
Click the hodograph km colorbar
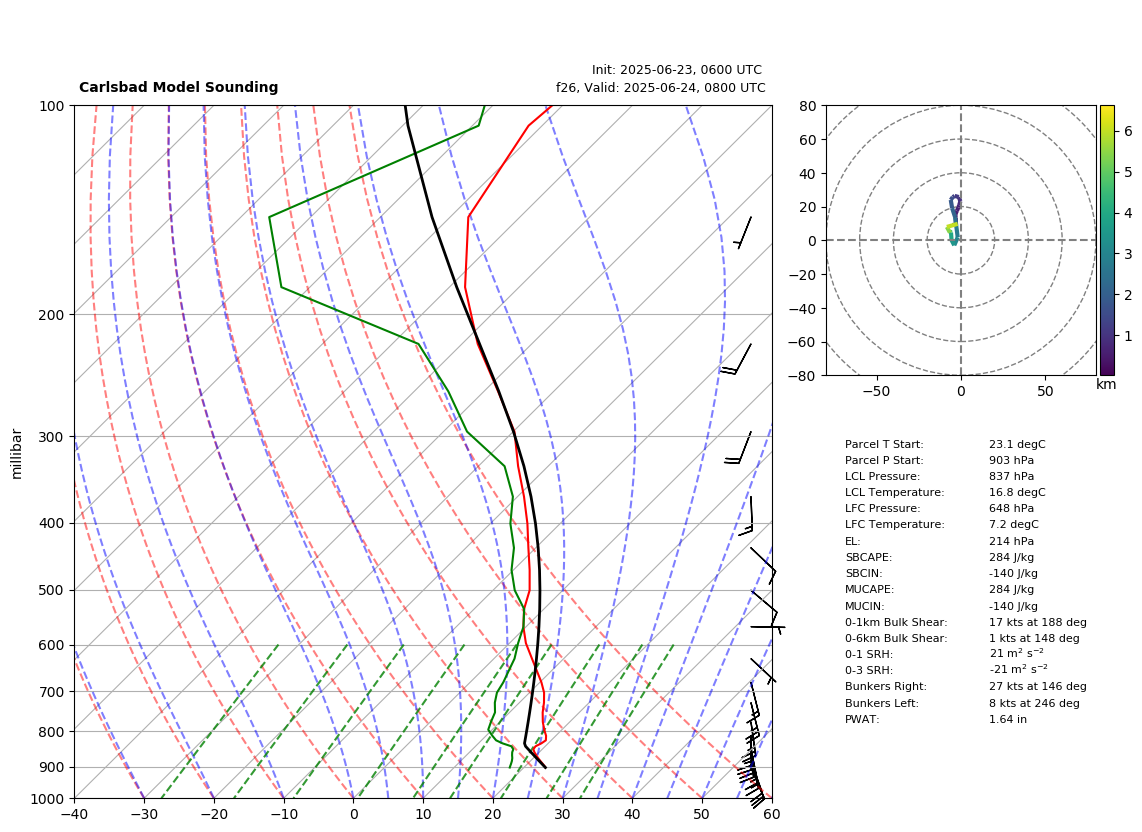1107,240
